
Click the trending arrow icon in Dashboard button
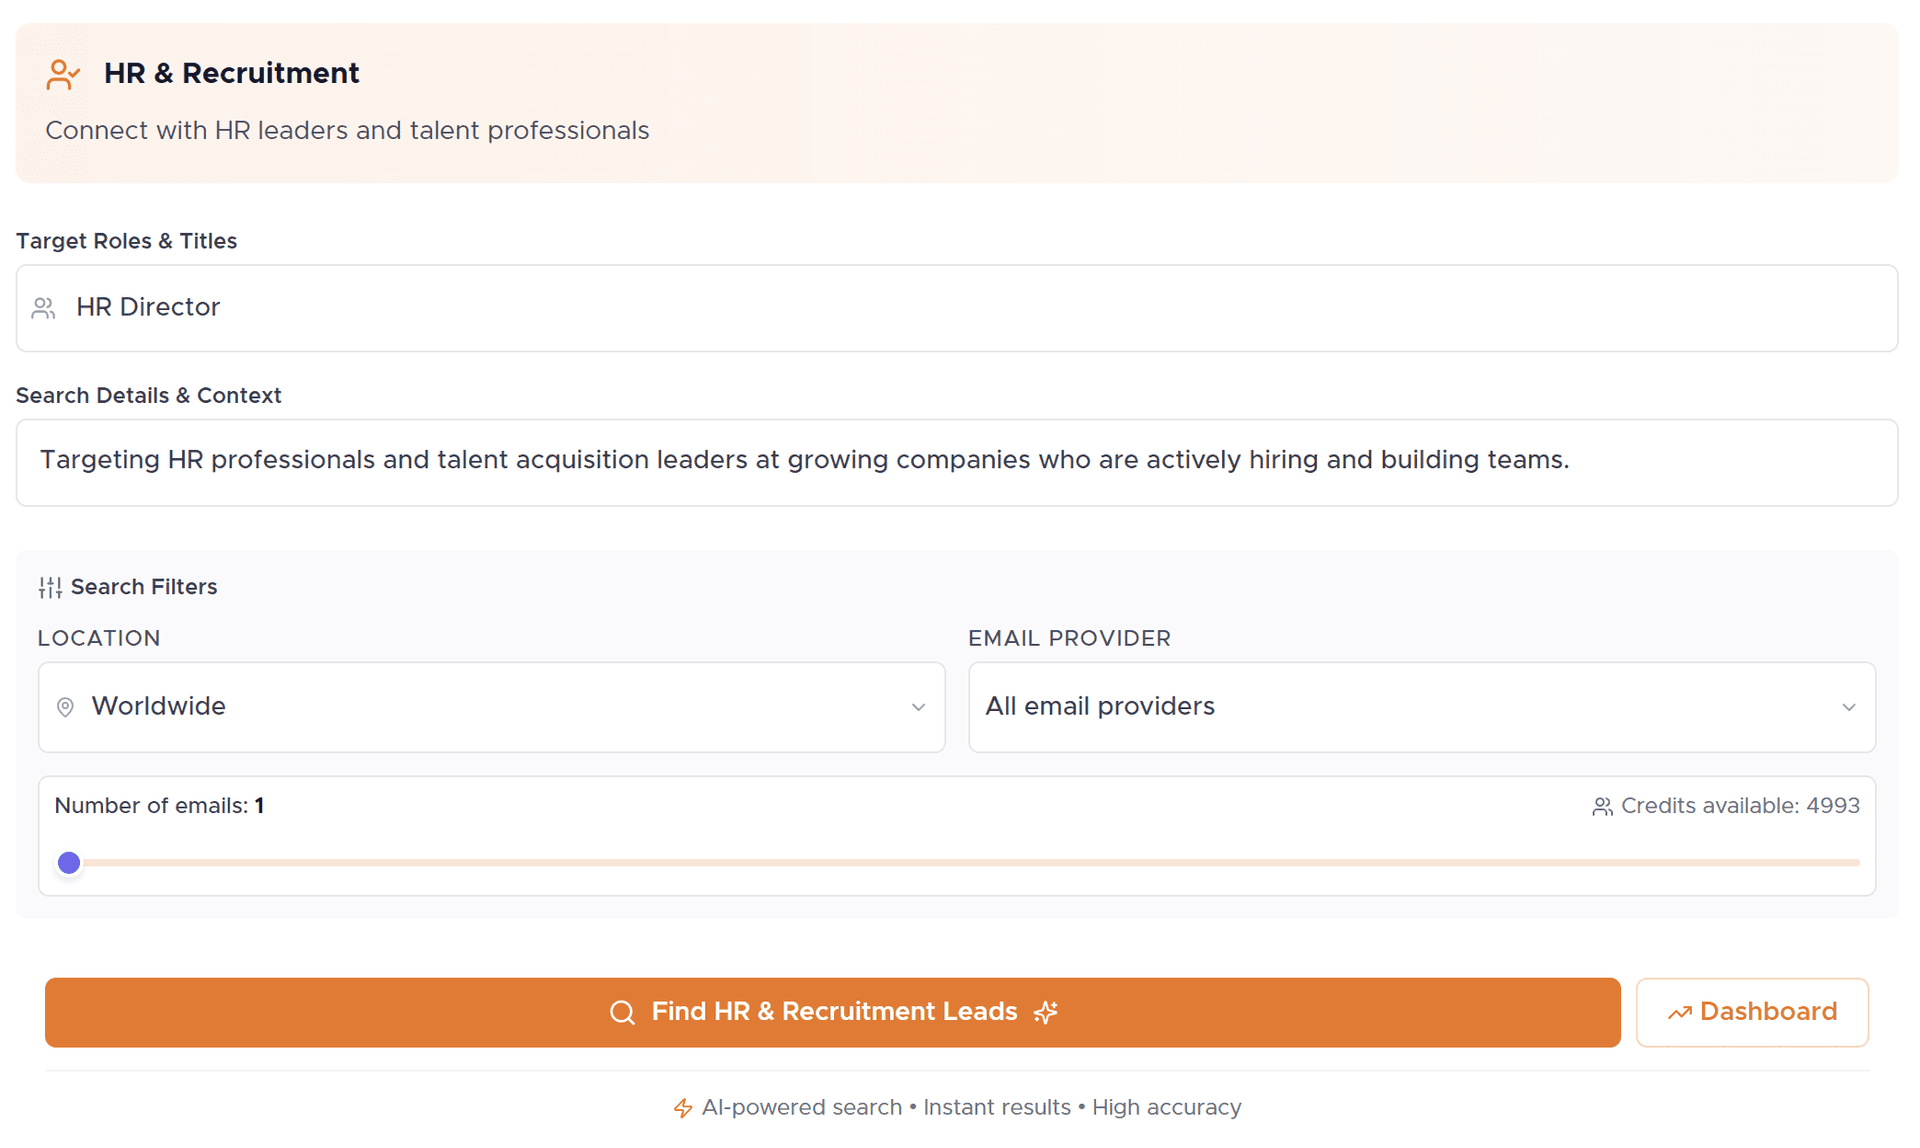pyautogui.click(x=1681, y=1011)
